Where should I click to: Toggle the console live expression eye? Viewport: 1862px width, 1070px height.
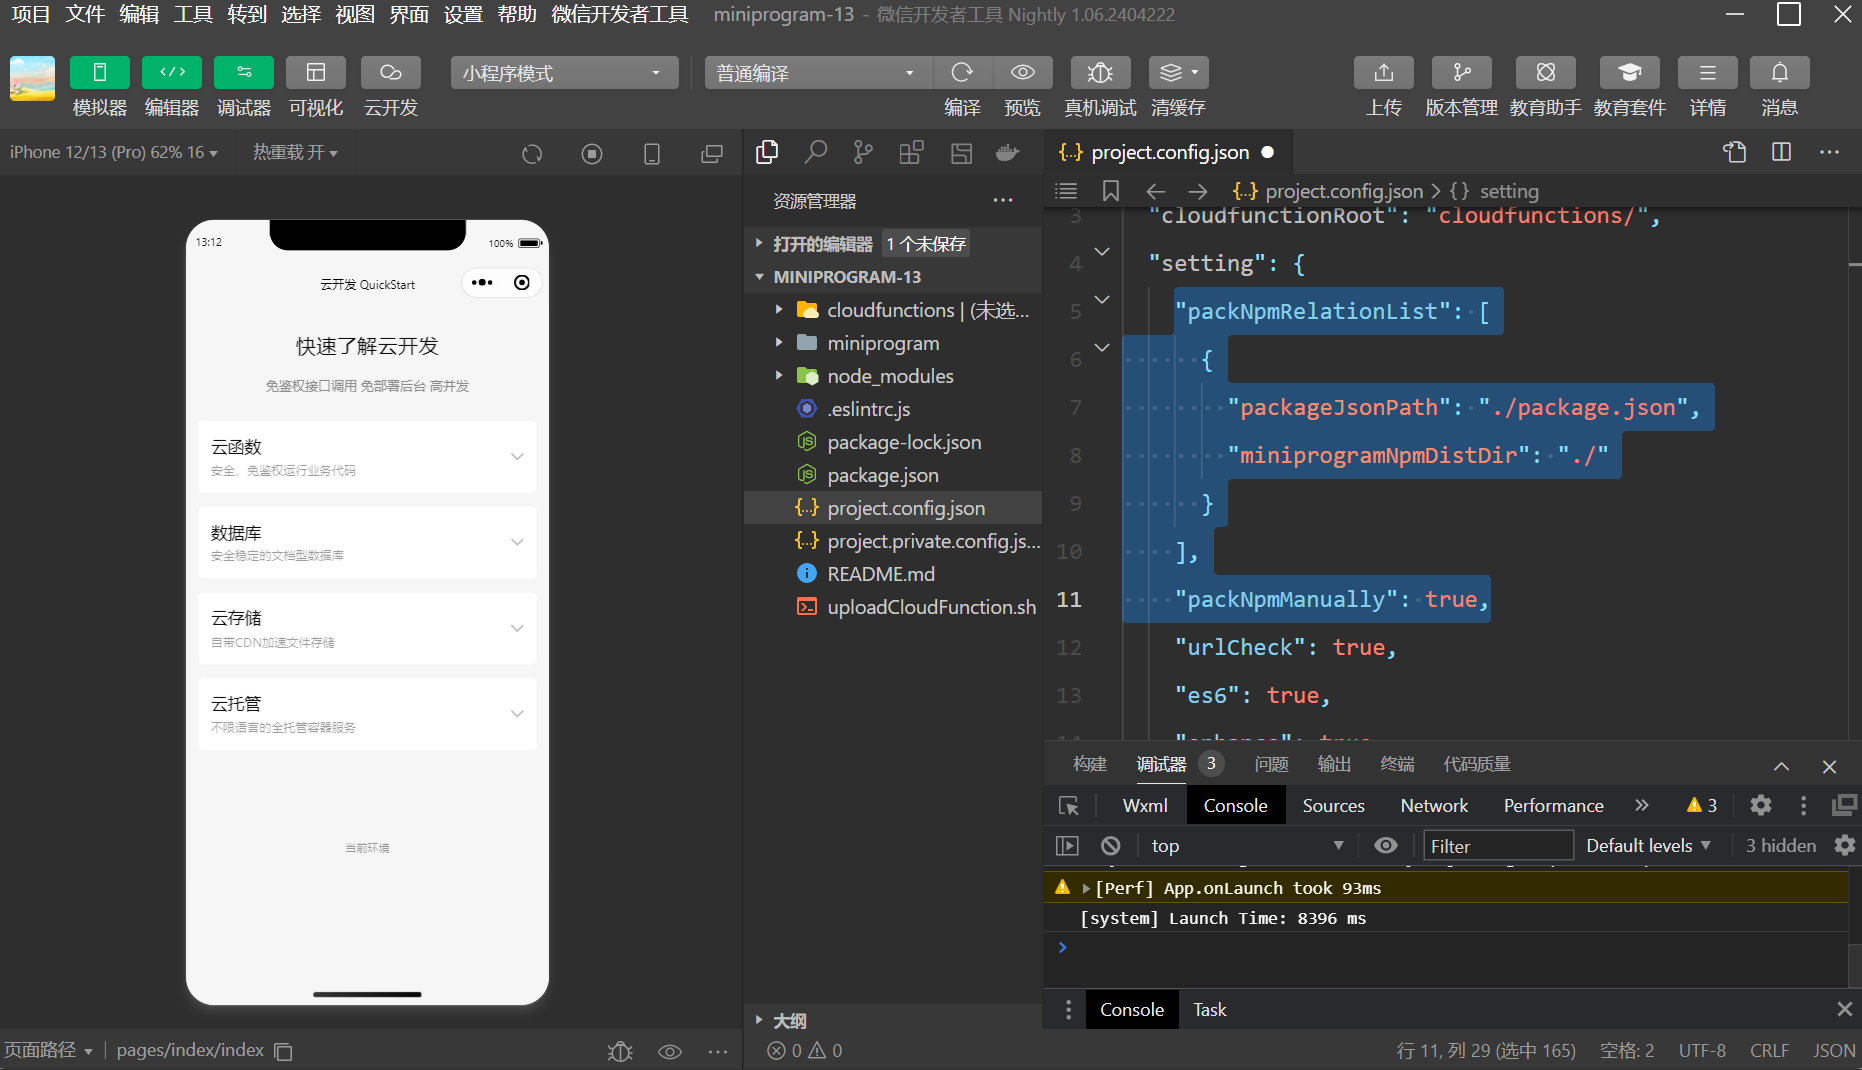[1386, 845]
